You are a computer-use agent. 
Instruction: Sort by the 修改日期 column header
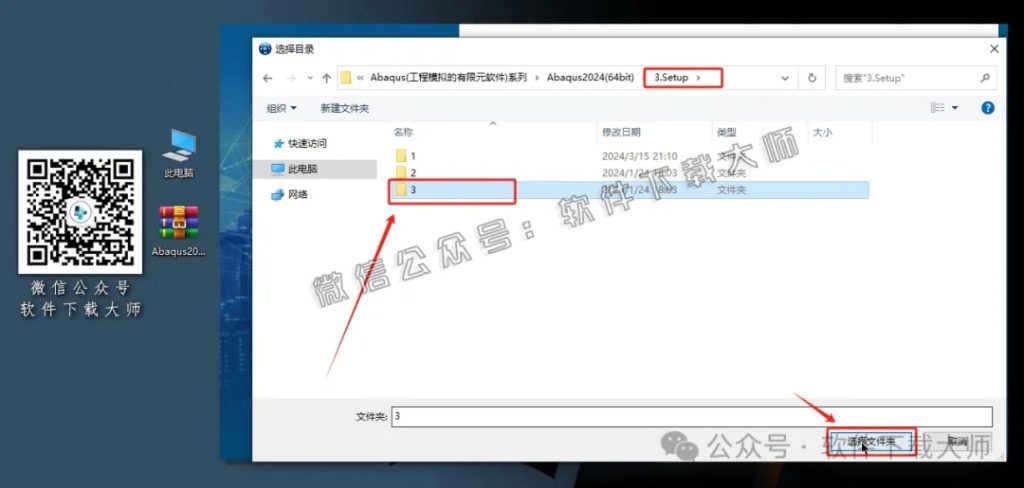(621, 132)
